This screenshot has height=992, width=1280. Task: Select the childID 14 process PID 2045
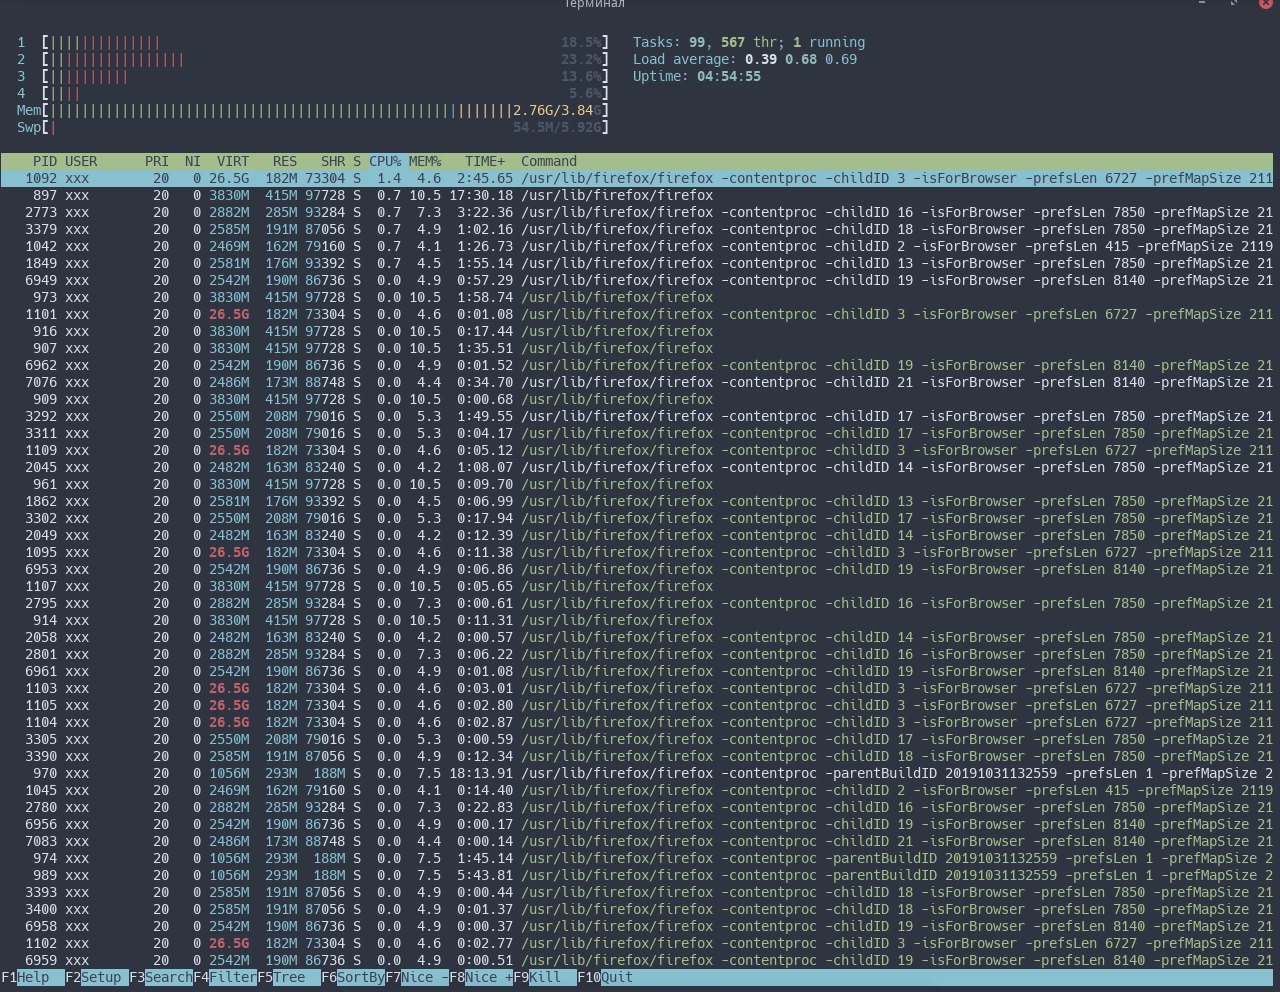coord(637,467)
